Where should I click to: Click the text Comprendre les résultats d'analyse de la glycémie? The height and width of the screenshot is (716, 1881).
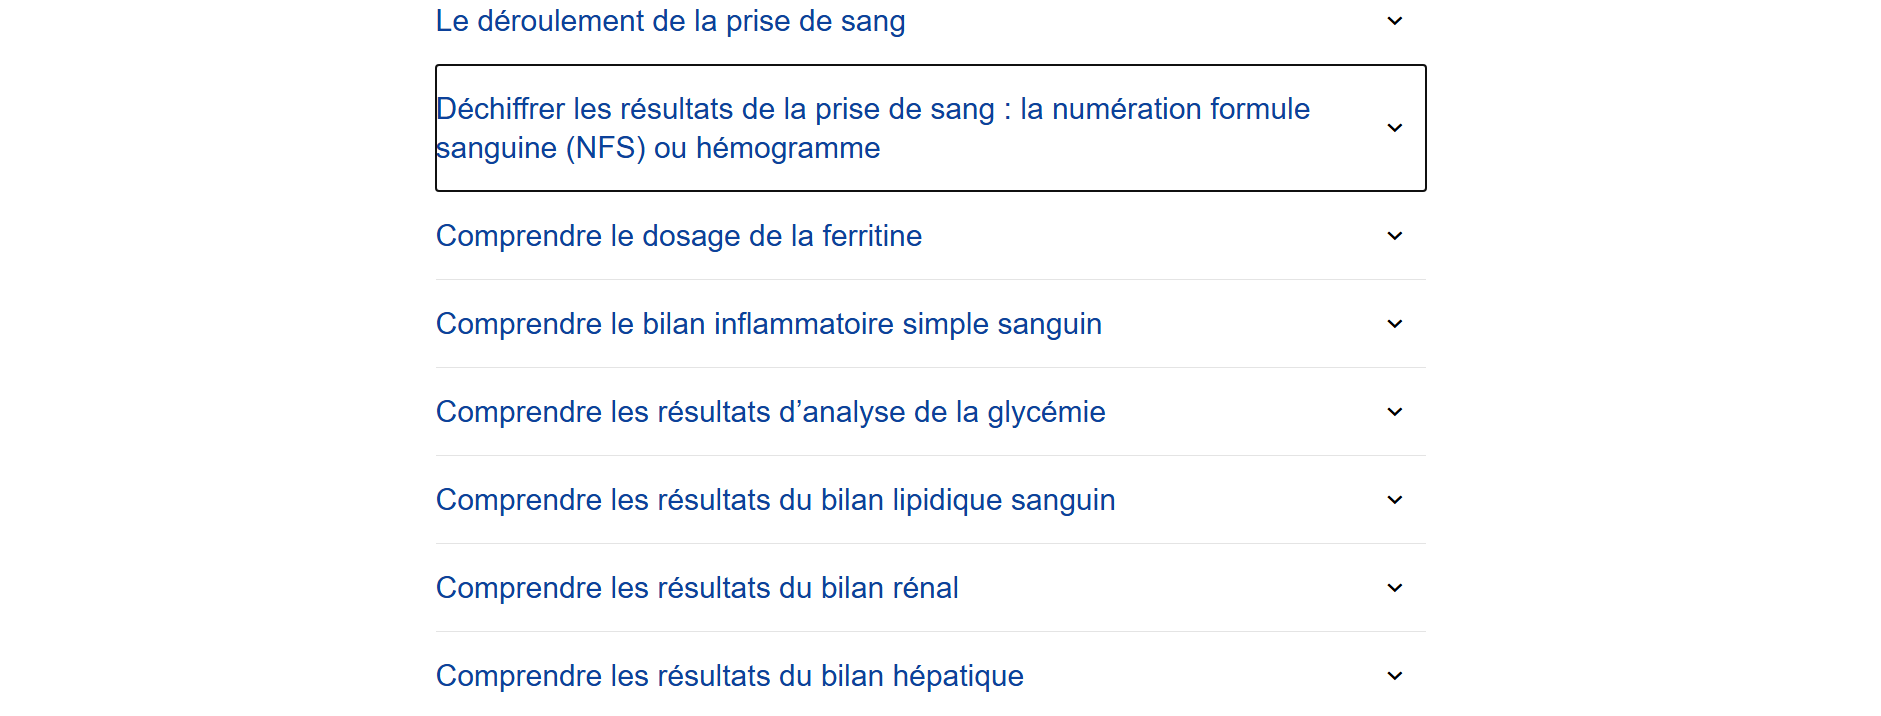(x=770, y=412)
